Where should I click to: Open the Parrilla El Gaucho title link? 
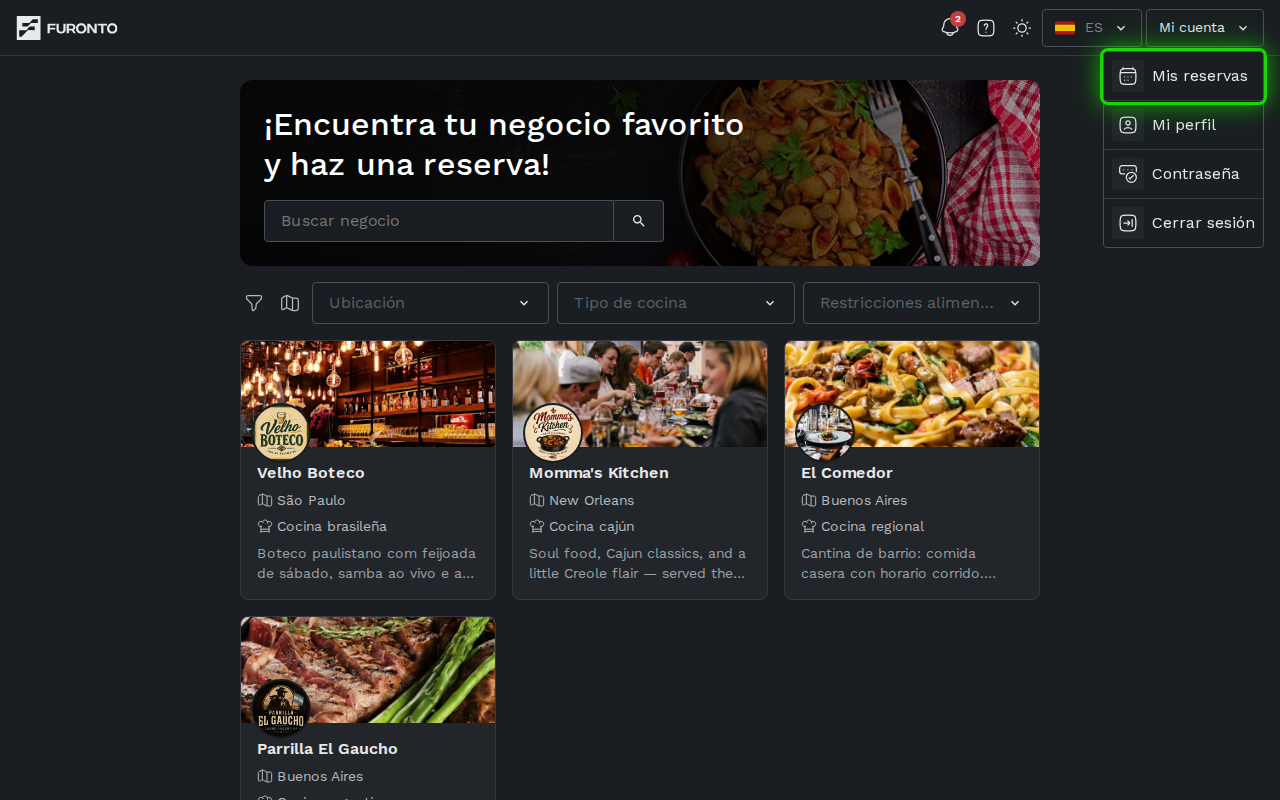327,749
